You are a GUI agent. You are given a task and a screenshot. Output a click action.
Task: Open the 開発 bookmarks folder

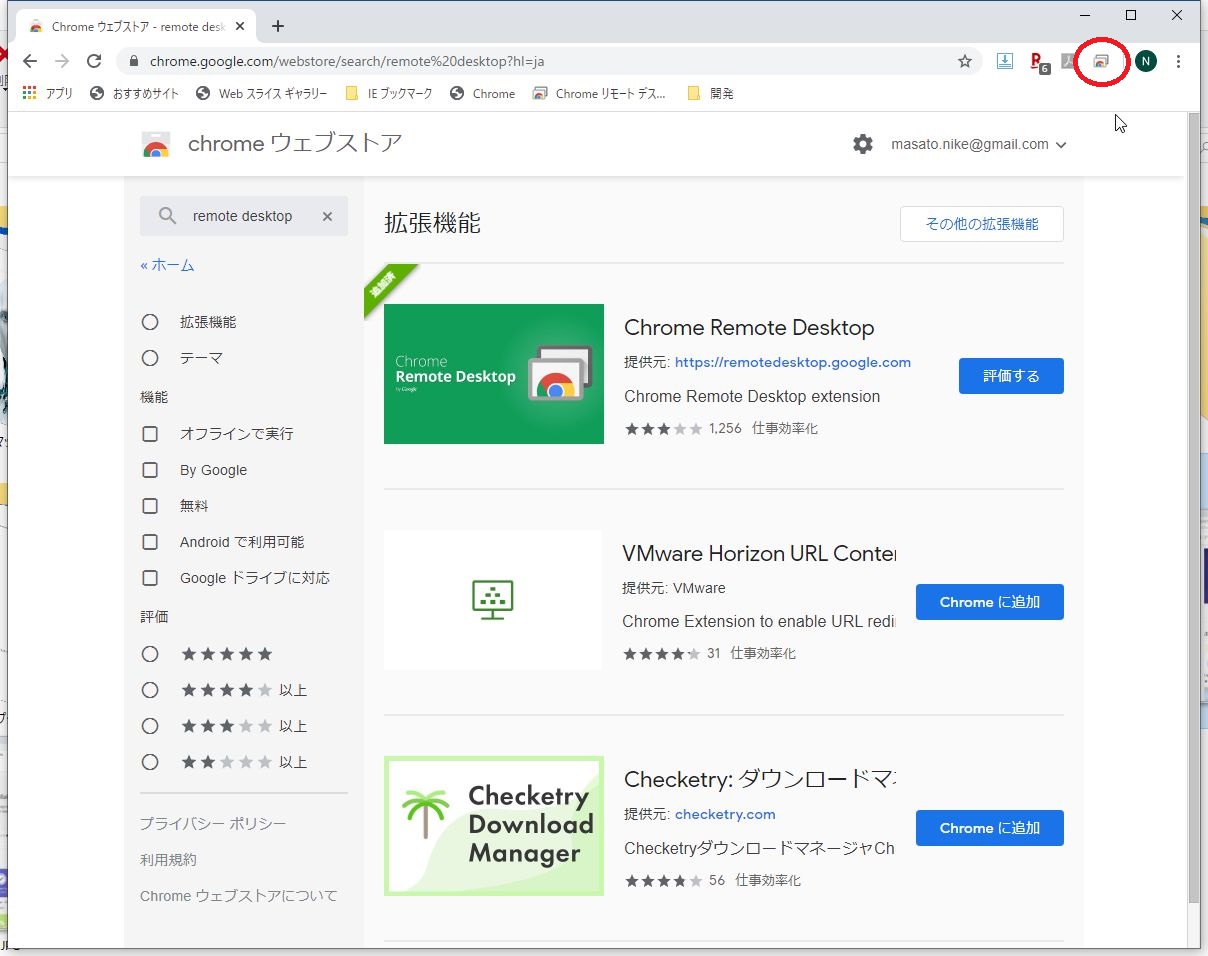[710, 93]
